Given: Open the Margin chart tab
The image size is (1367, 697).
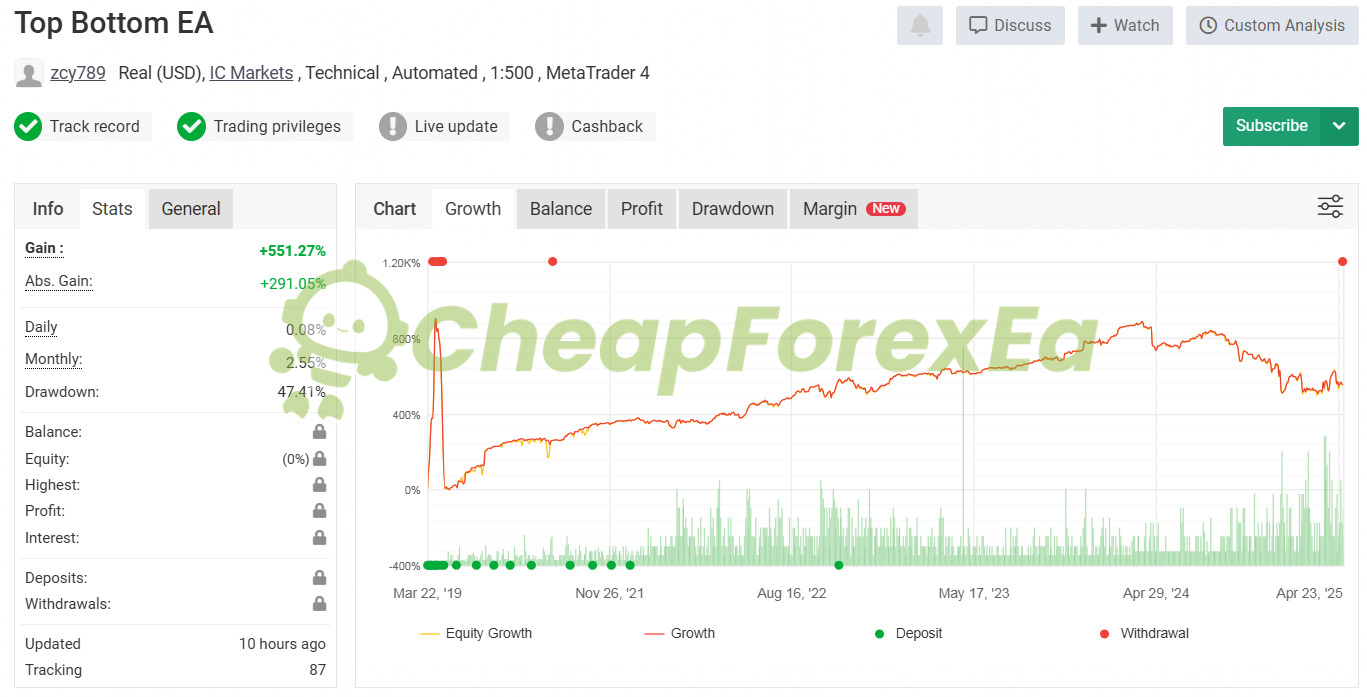Looking at the screenshot, I should (x=854, y=209).
